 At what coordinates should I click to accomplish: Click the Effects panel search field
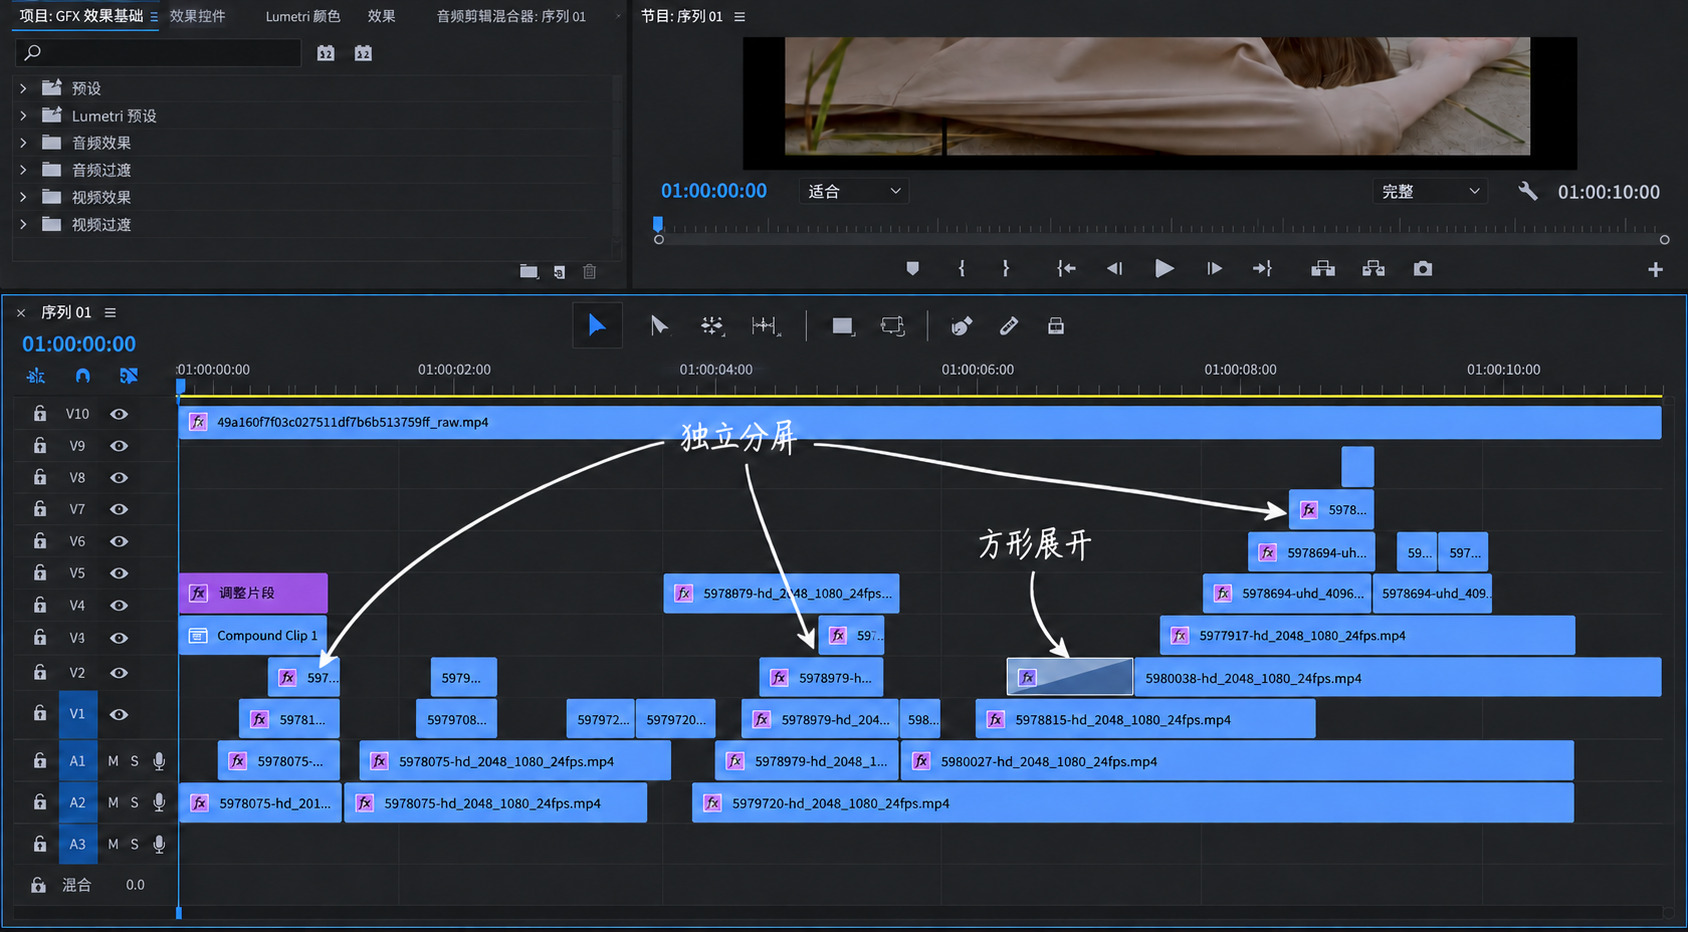tap(158, 52)
